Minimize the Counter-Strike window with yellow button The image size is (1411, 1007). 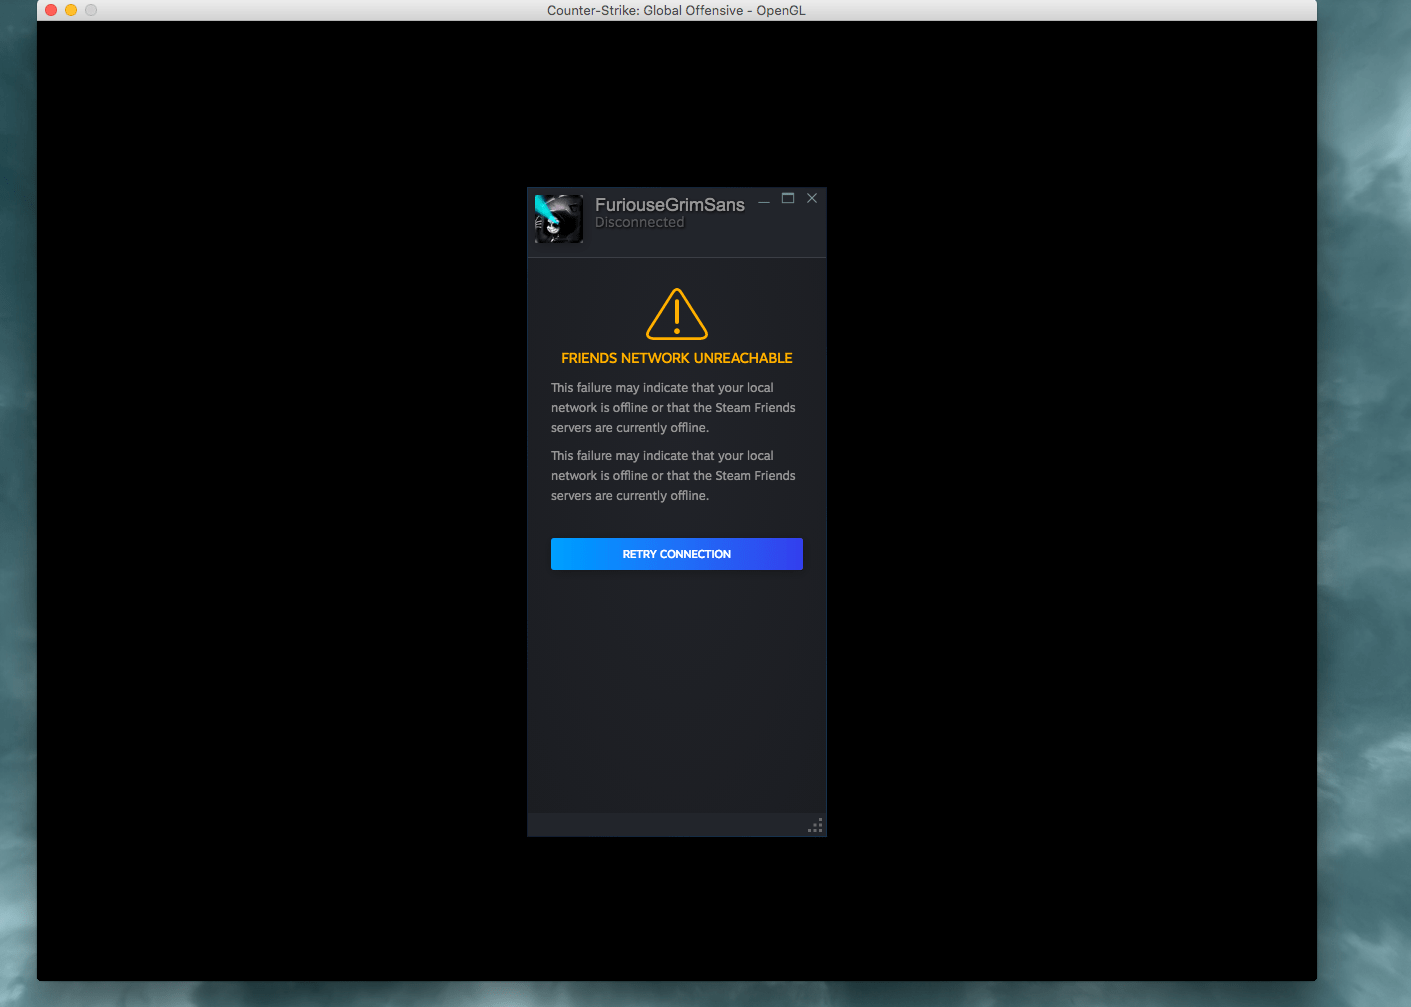(x=71, y=10)
